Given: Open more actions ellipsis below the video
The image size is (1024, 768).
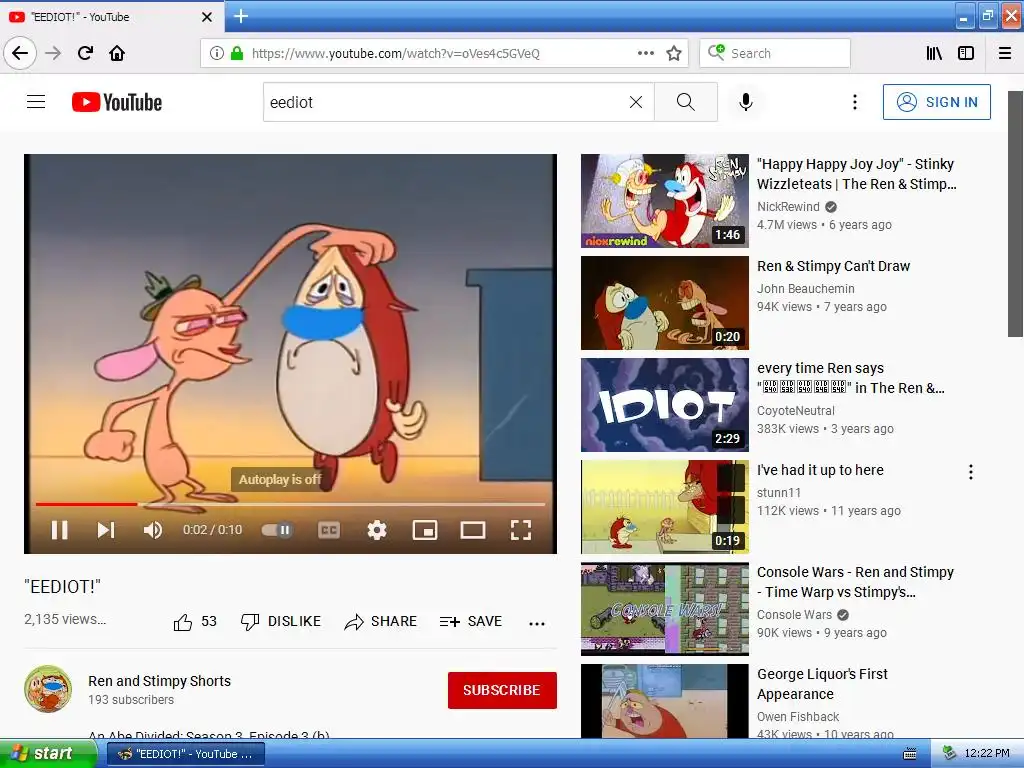Looking at the screenshot, I should click(537, 623).
